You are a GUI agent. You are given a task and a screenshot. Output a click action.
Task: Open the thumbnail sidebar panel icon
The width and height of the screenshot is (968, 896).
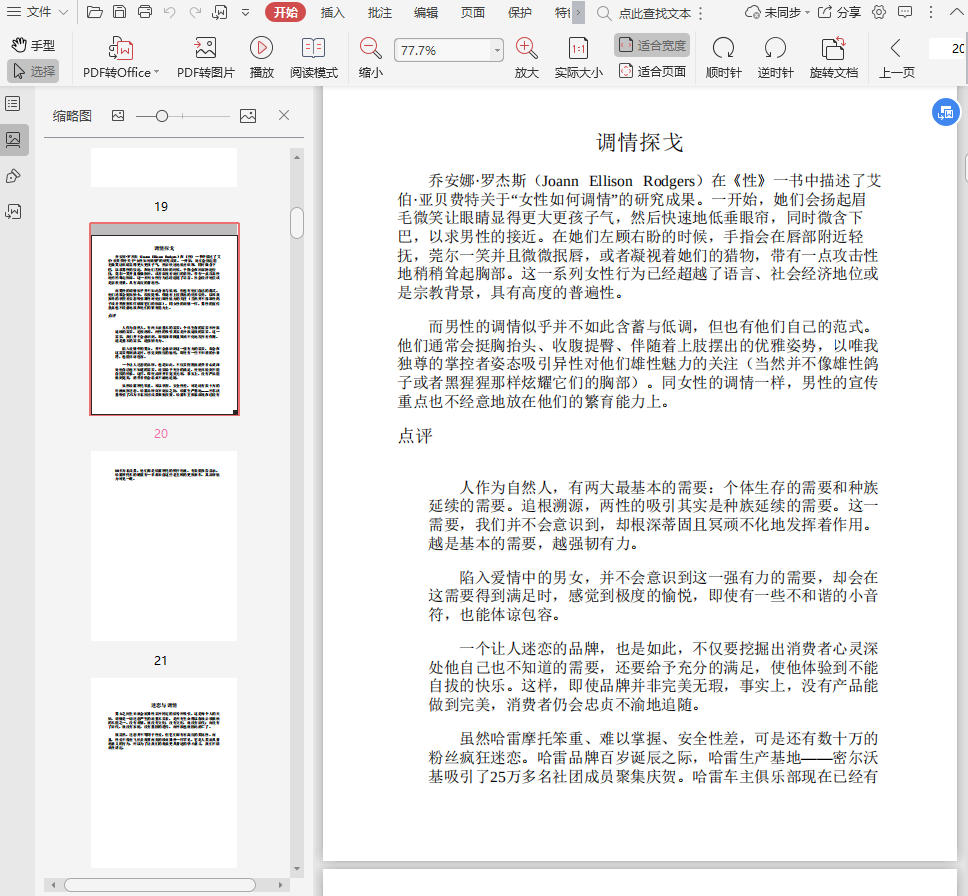click(13, 139)
